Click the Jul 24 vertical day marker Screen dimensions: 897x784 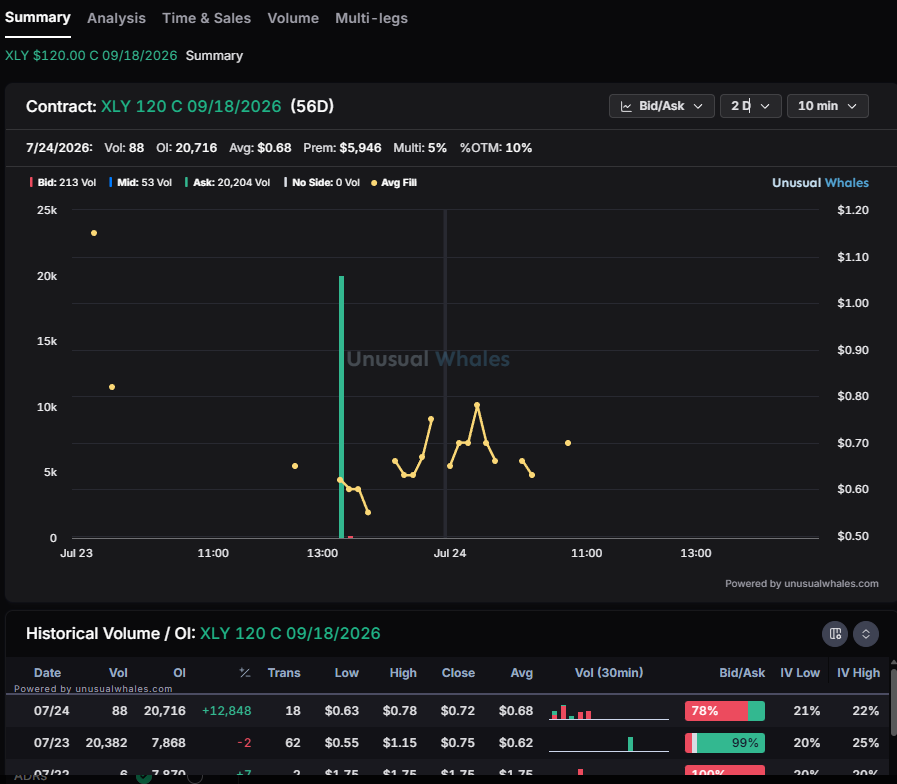(446, 374)
